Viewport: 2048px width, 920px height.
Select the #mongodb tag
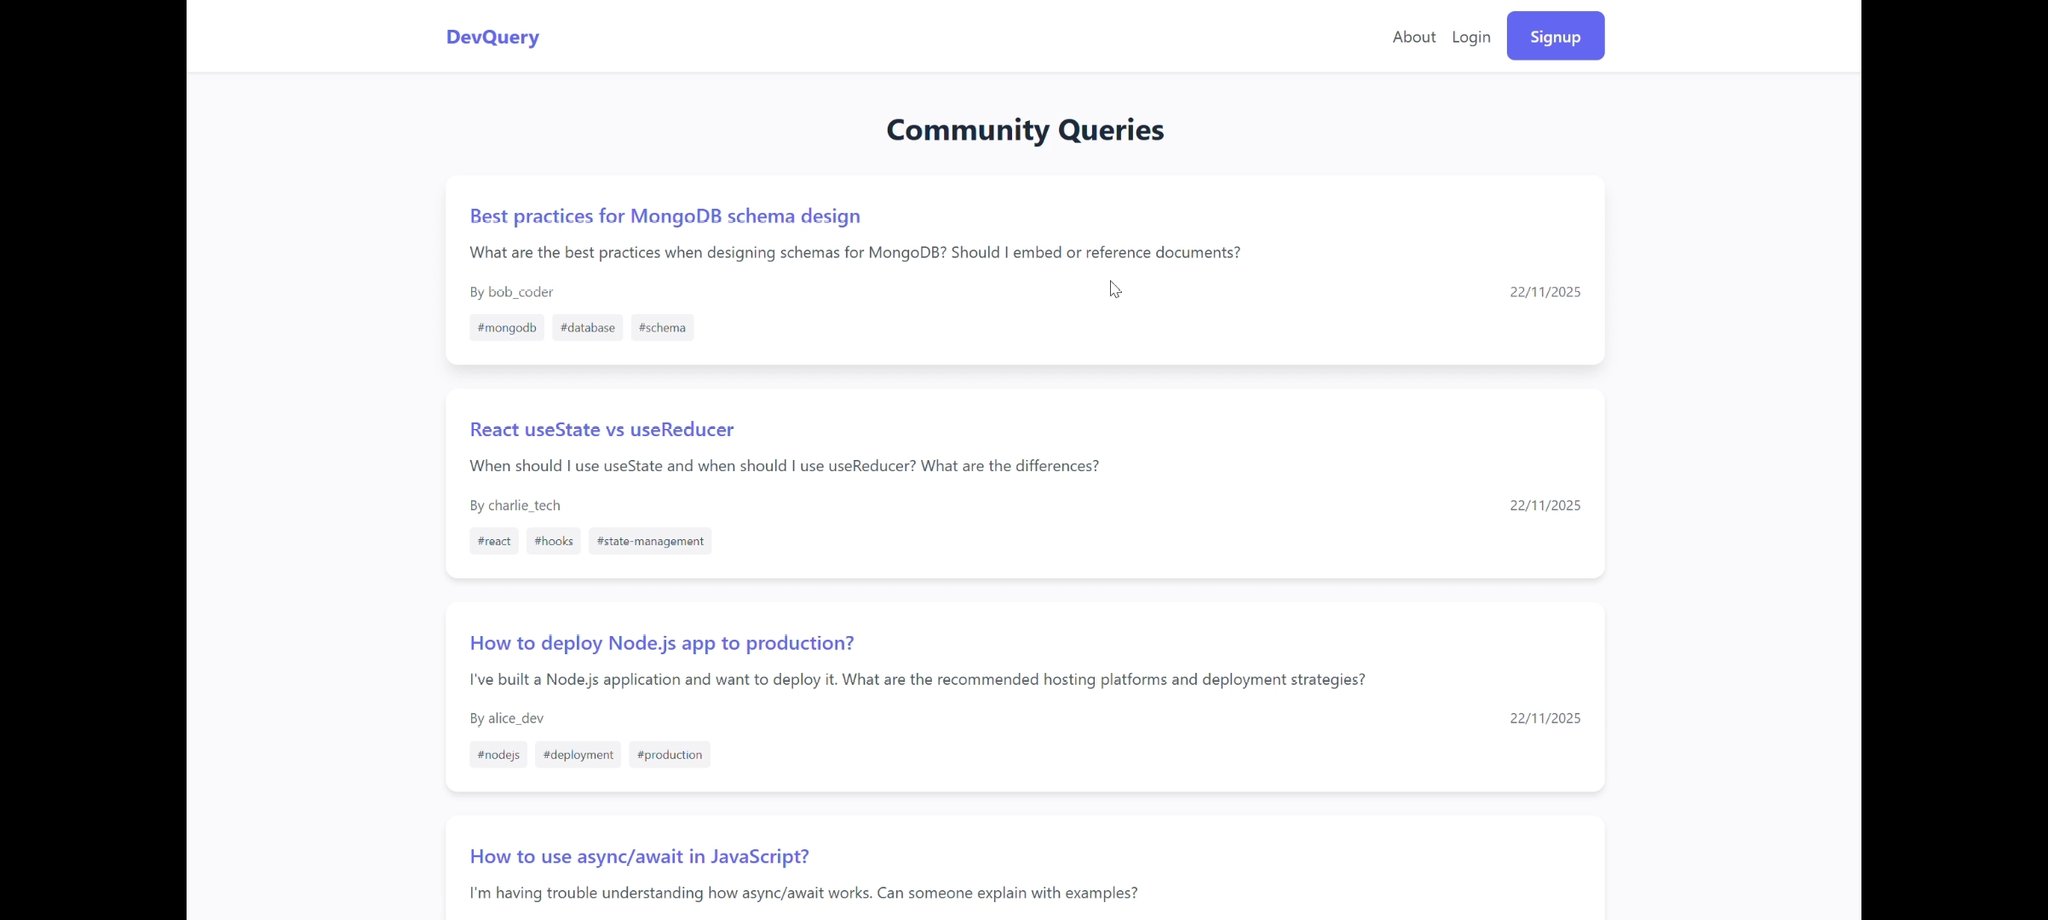coord(507,328)
